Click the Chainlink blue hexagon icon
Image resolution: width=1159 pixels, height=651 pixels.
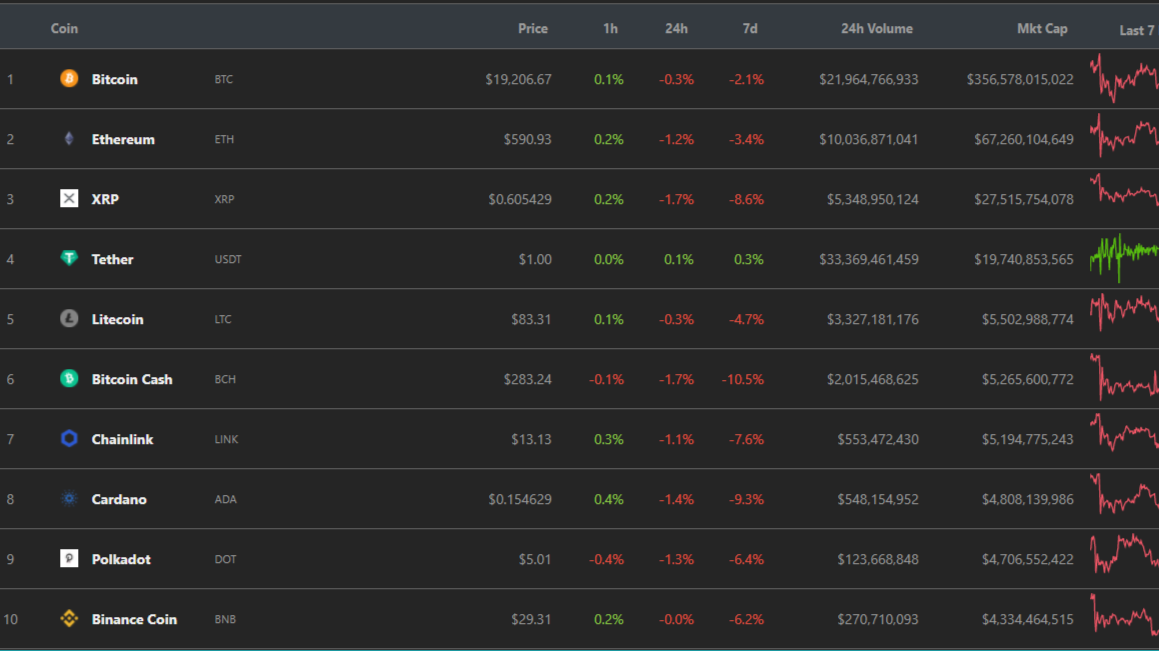pos(69,438)
